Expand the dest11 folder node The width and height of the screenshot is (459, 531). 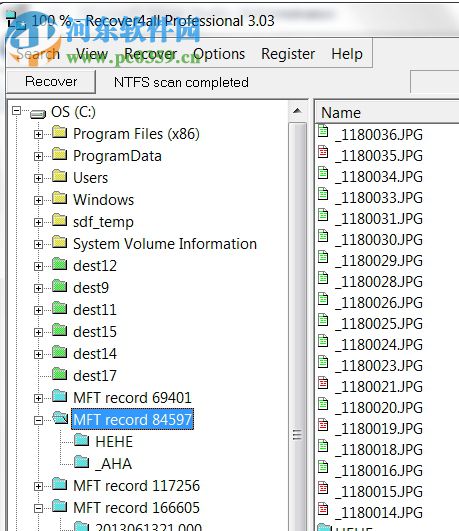pos(38,311)
